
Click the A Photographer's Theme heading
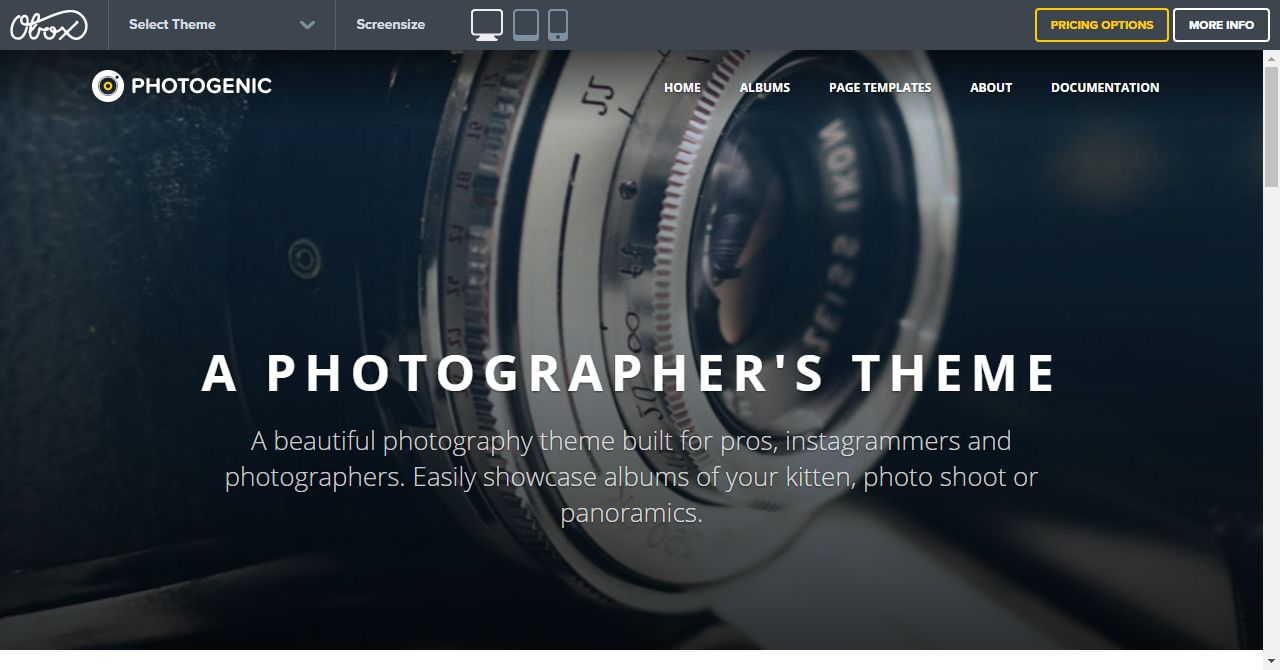click(x=630, y=373)
